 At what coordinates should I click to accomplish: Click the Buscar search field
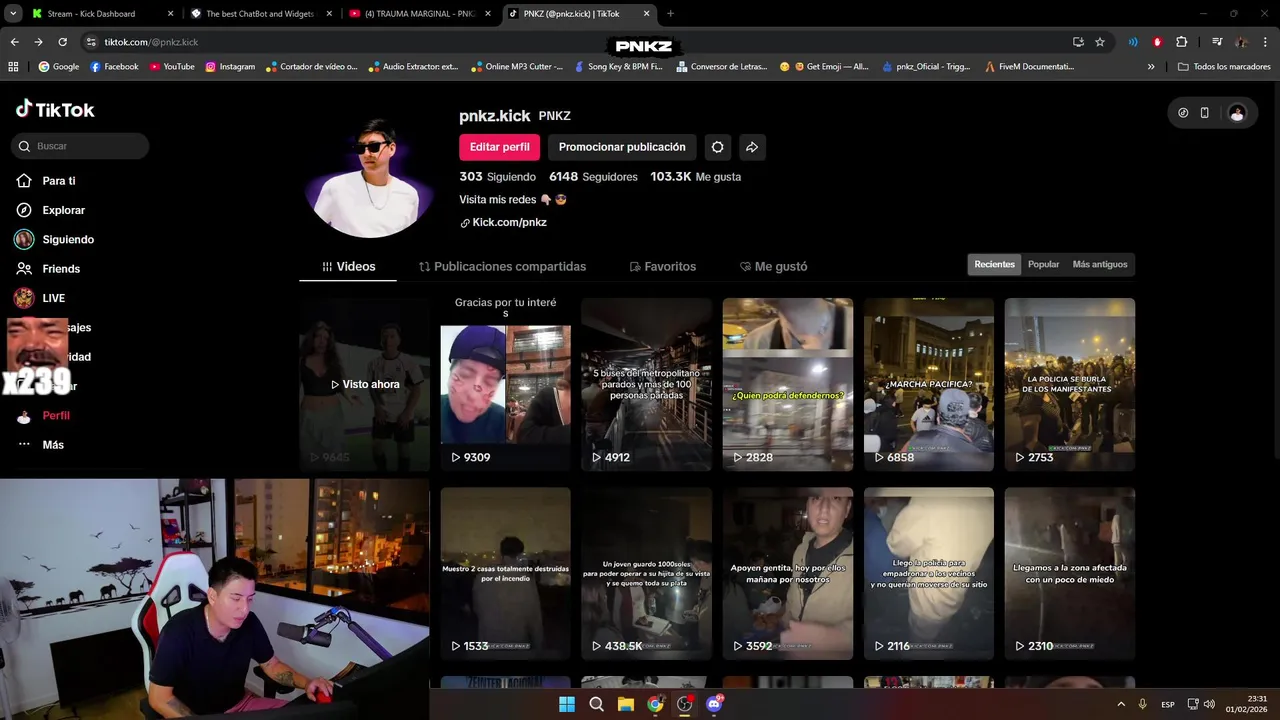[x=80, y=146]
